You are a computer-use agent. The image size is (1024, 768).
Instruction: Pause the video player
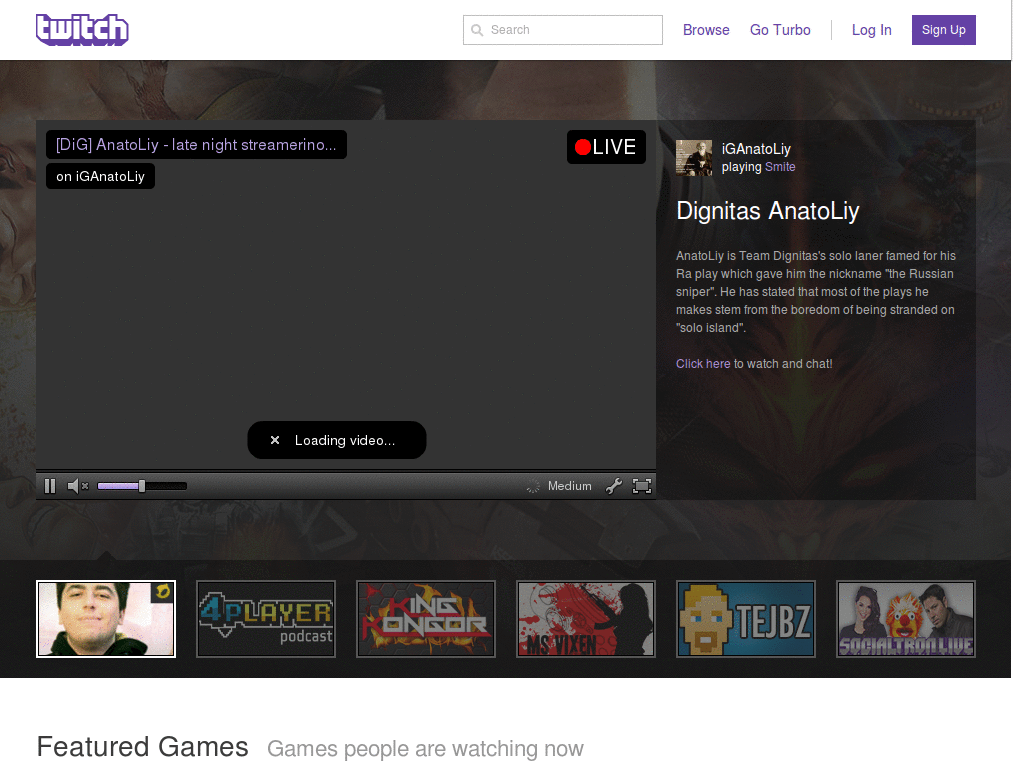click(x=50, y=486)
